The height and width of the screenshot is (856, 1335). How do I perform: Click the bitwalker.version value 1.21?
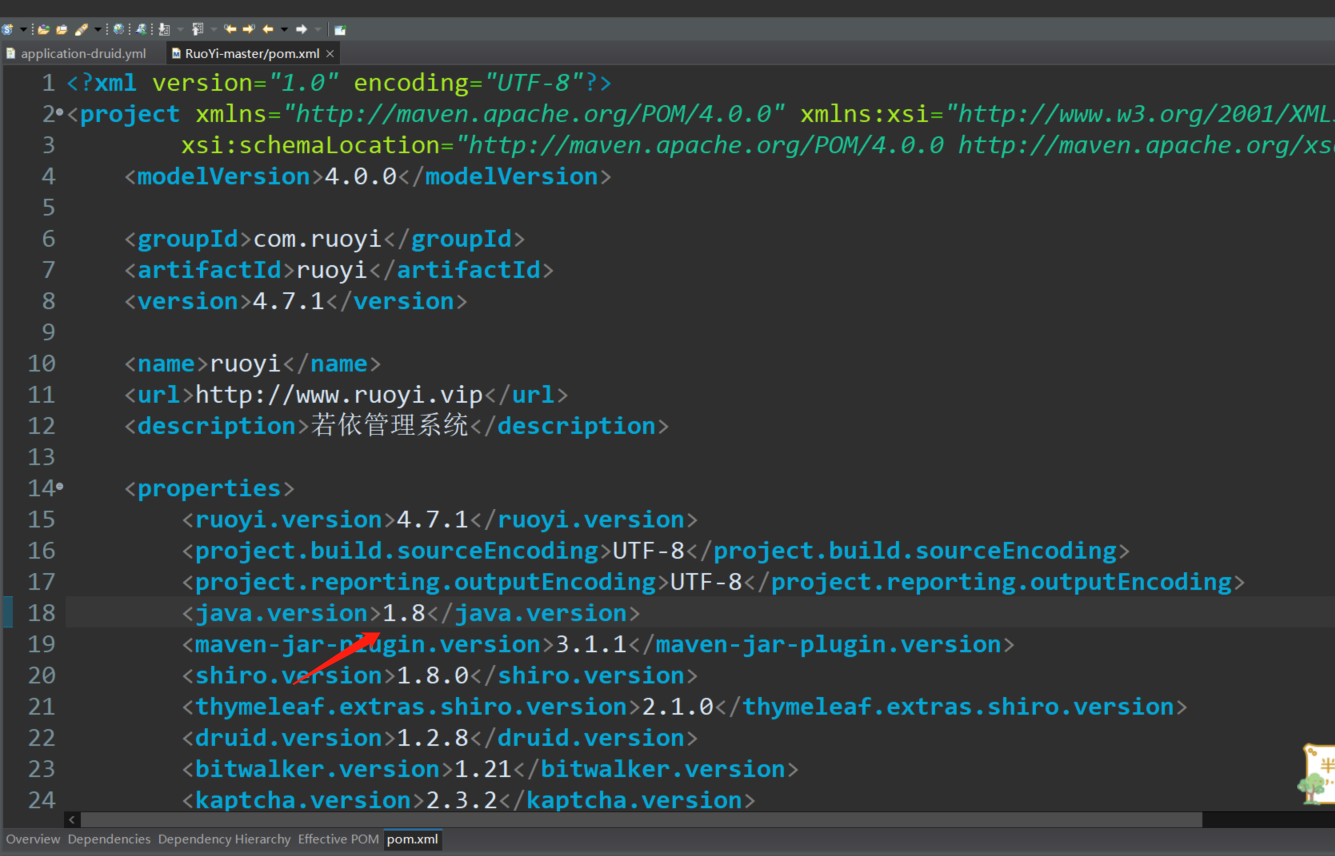[x=483, y=768]
